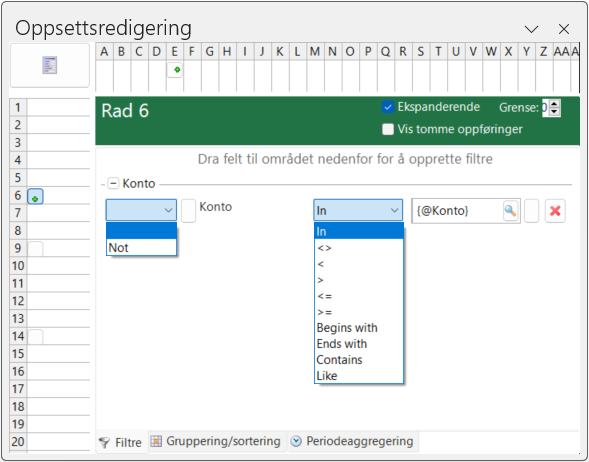
Task: Toggle the small box left of Konto label
Action: click(x=189, y=211)
